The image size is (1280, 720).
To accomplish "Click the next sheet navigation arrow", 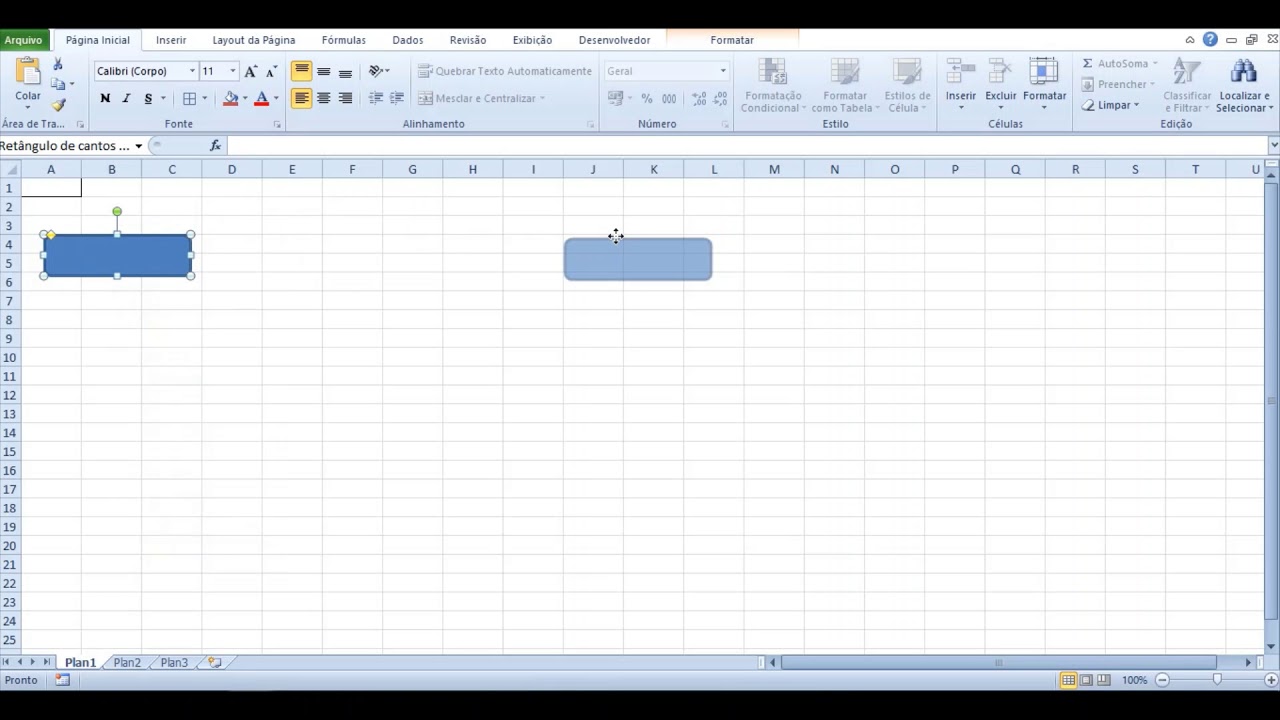I will point(33,662).
